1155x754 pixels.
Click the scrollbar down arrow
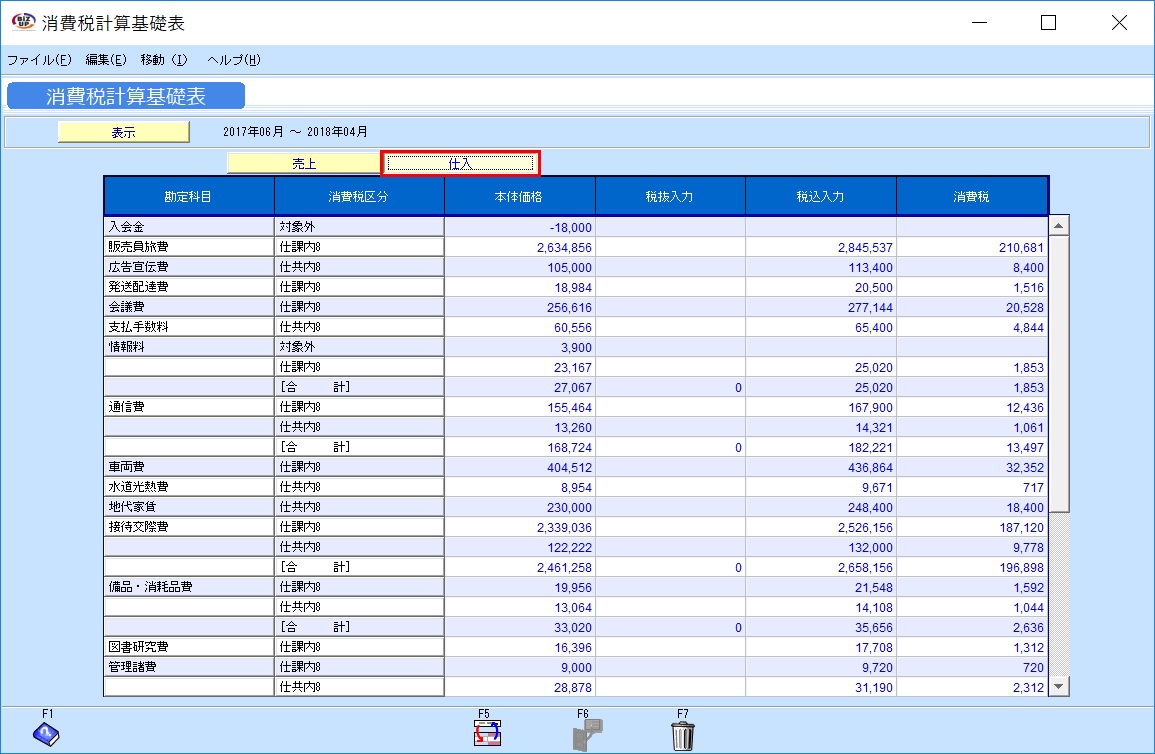(x=1059, y=686)
